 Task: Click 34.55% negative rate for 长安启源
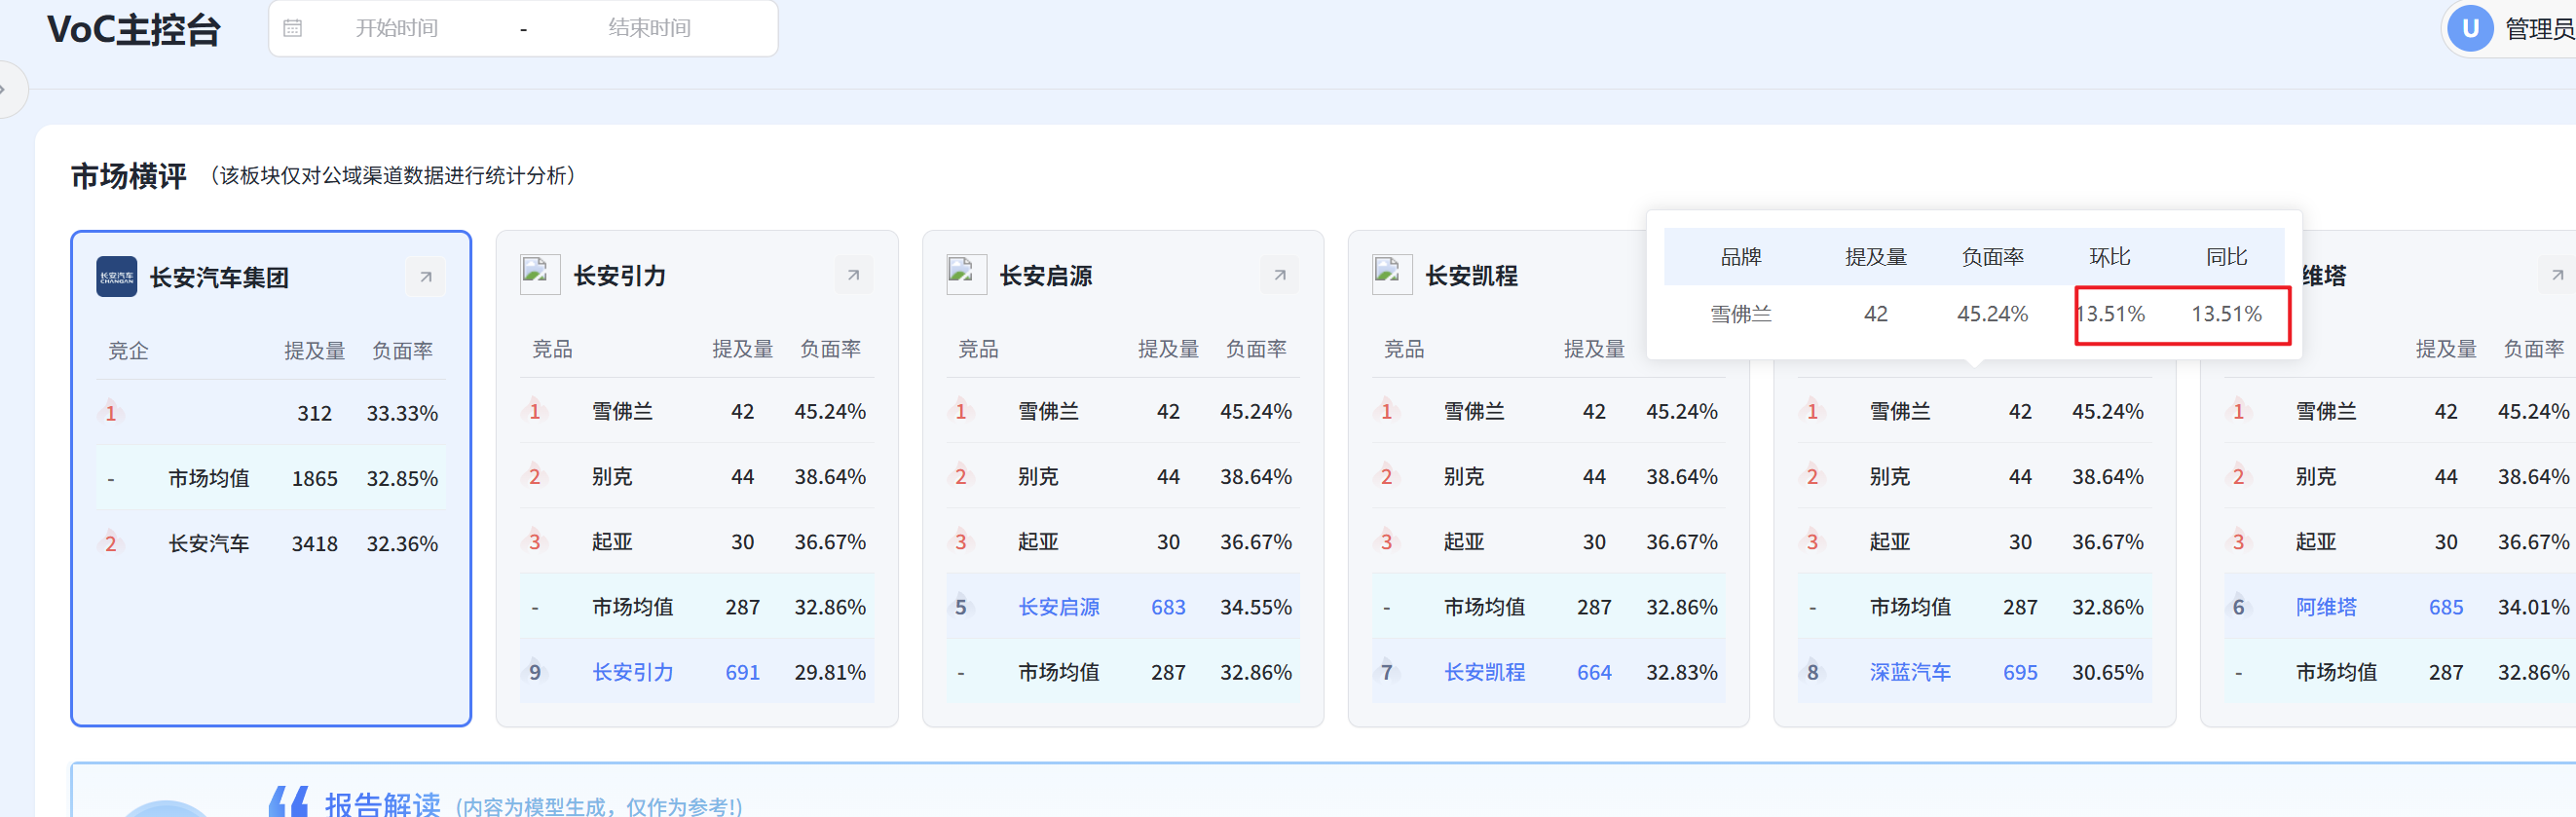coord(1256,608)
